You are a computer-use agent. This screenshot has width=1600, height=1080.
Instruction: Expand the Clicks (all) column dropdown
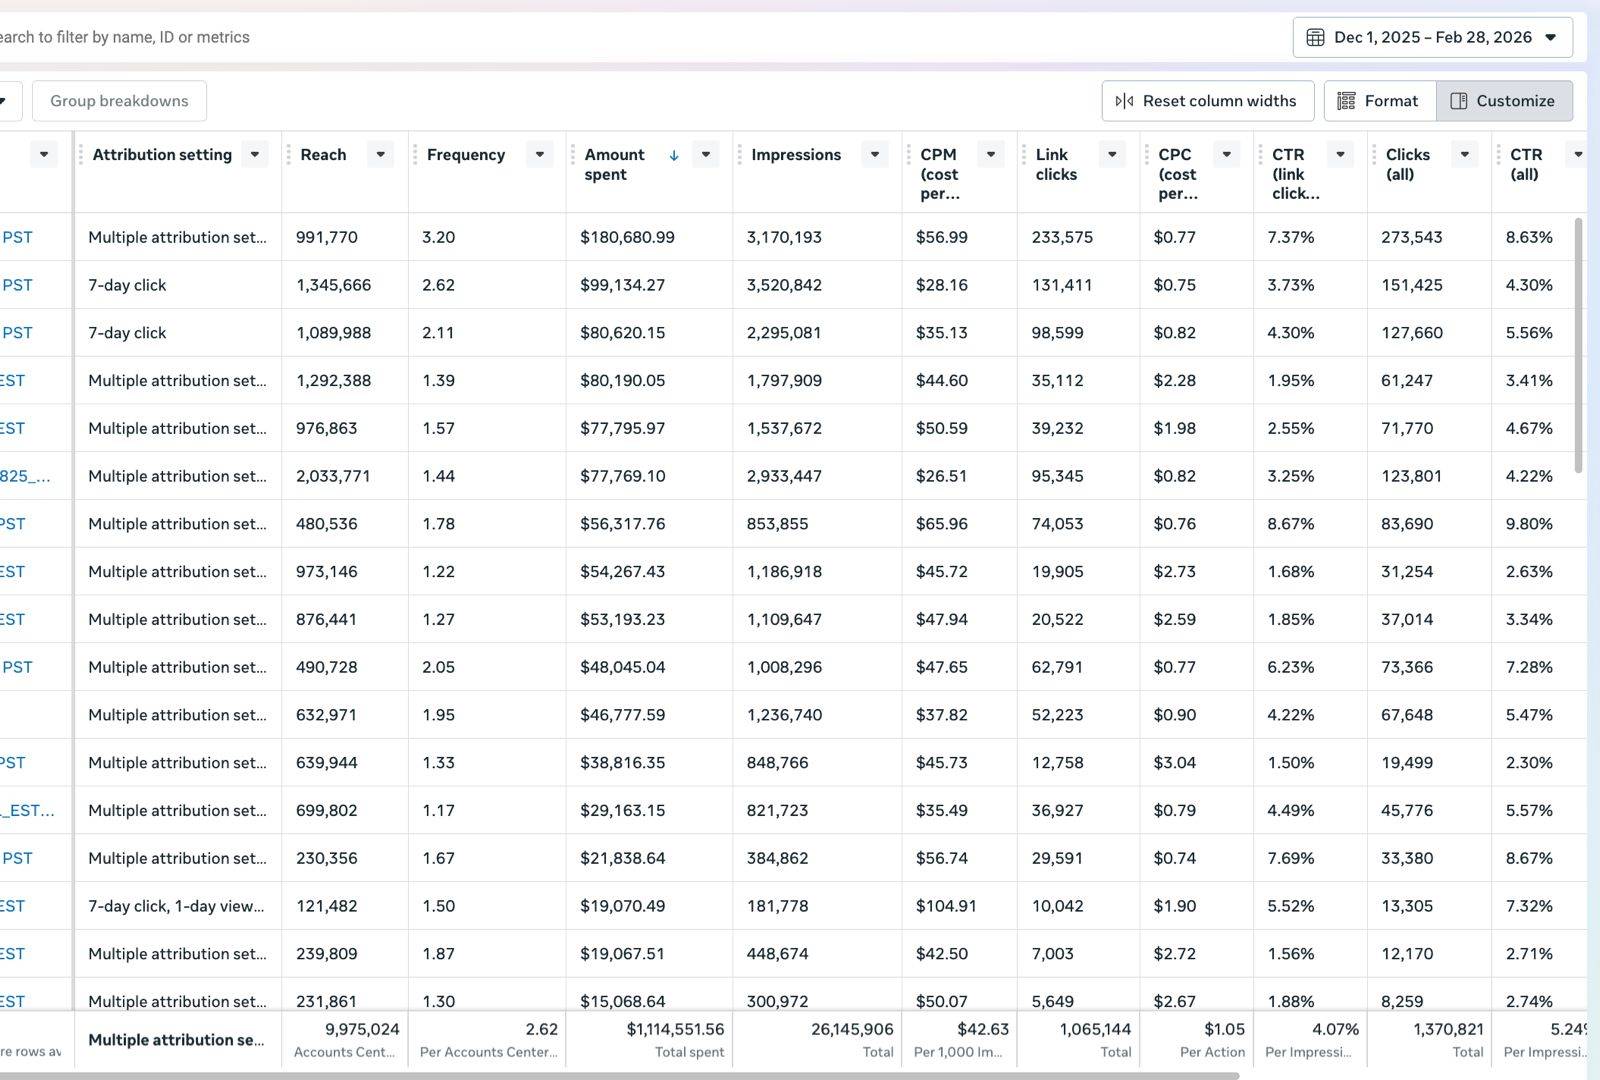tap(1465, 155)
